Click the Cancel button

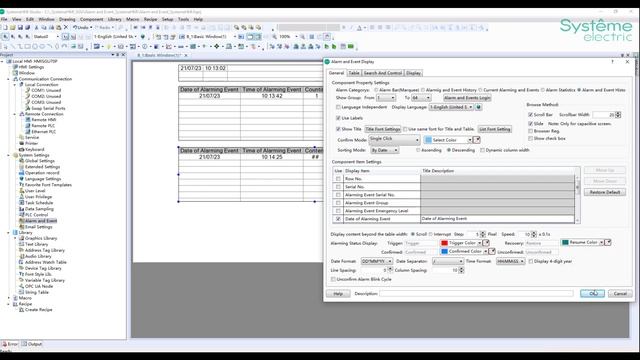tap(620, 293)
